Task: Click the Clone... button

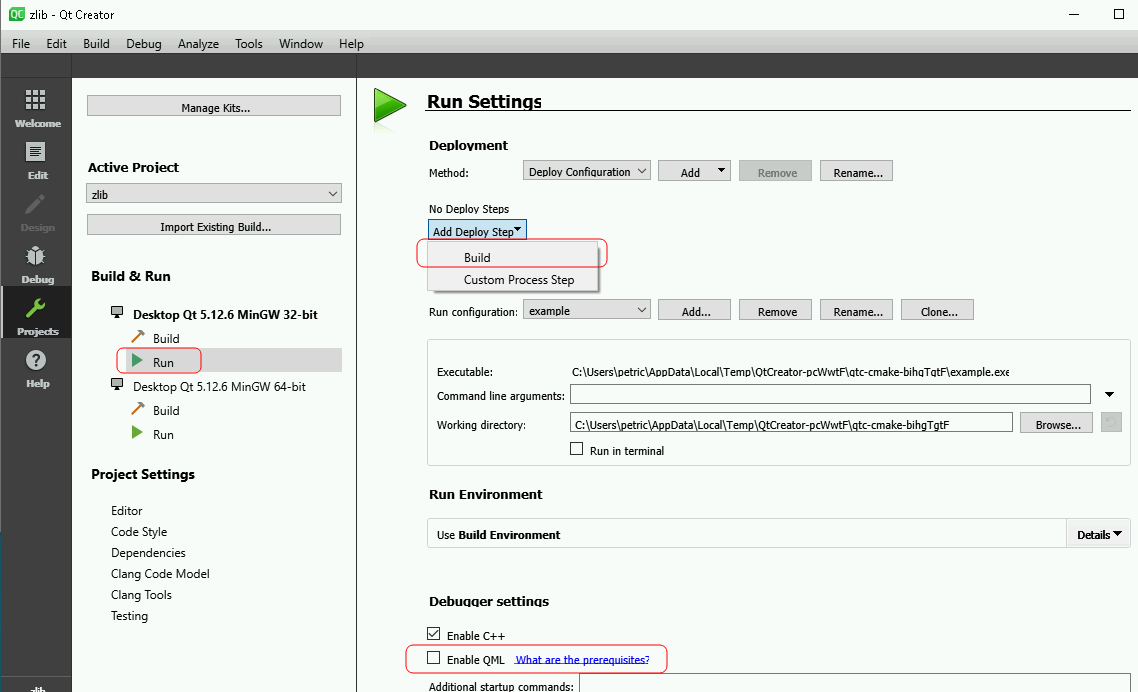Action: click(x=937, y=311)
